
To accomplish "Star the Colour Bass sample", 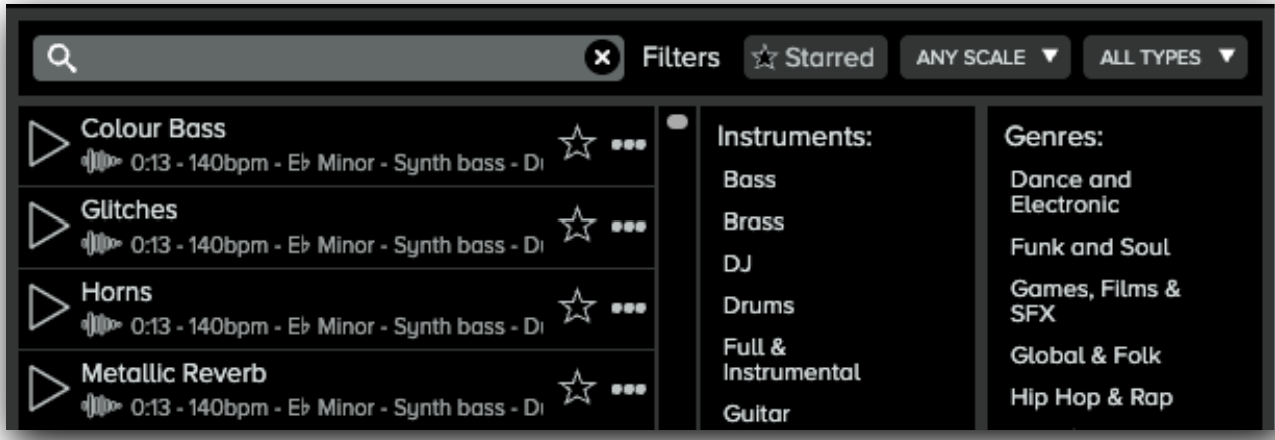I will click(x=577, y=145).
